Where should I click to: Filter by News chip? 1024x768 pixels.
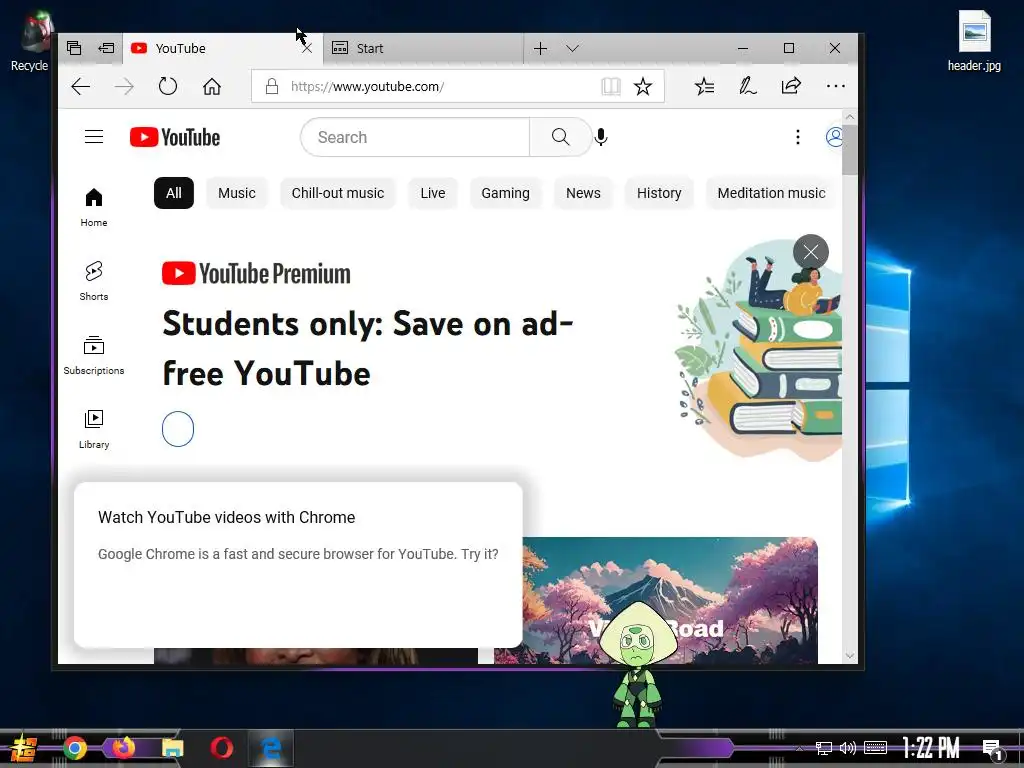[583, 193]
